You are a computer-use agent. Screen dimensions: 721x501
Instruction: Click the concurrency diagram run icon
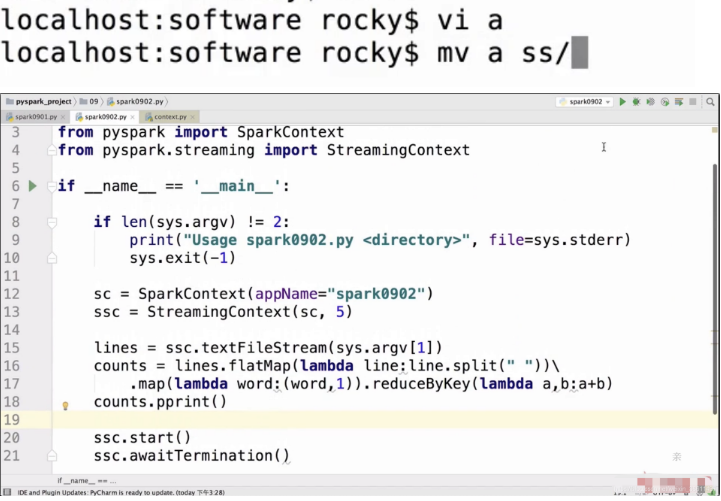[x=677, y=102]
